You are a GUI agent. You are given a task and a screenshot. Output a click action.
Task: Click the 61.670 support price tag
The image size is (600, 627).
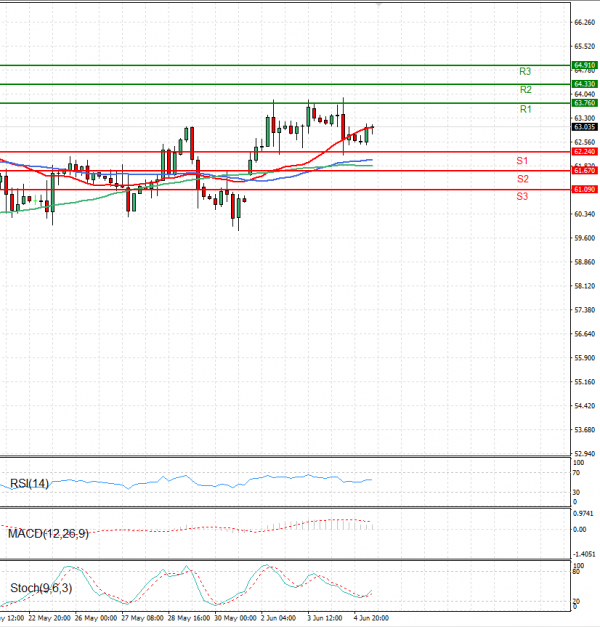click(x=585, y=171)
